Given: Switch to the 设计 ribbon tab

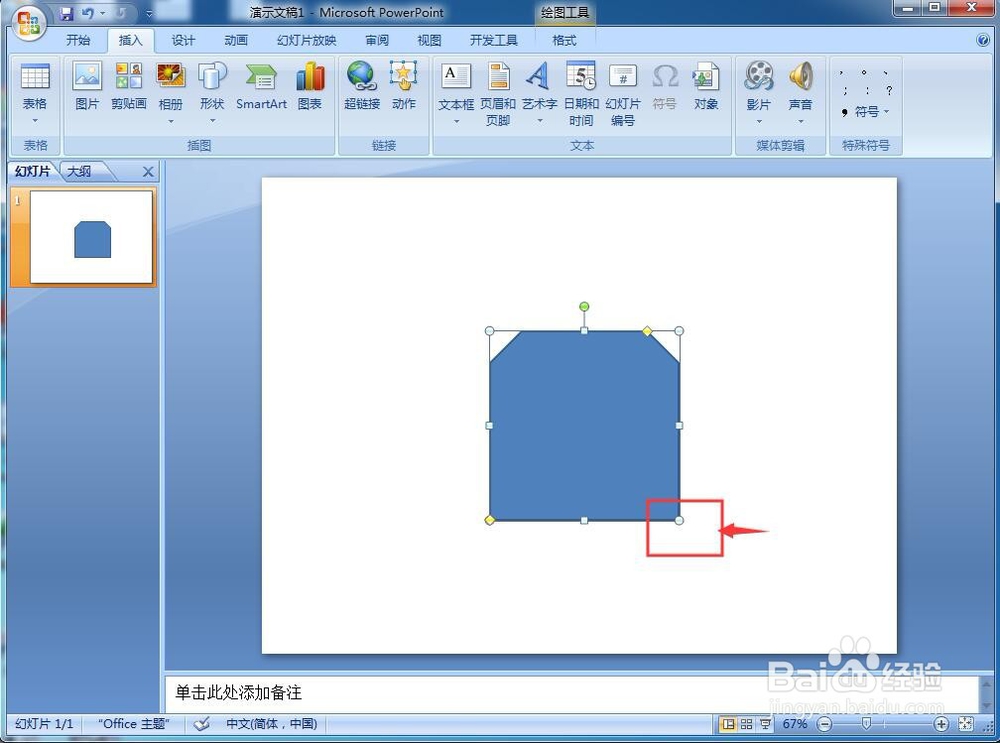Looking at the screenshot, I should [x=183, y=40].
